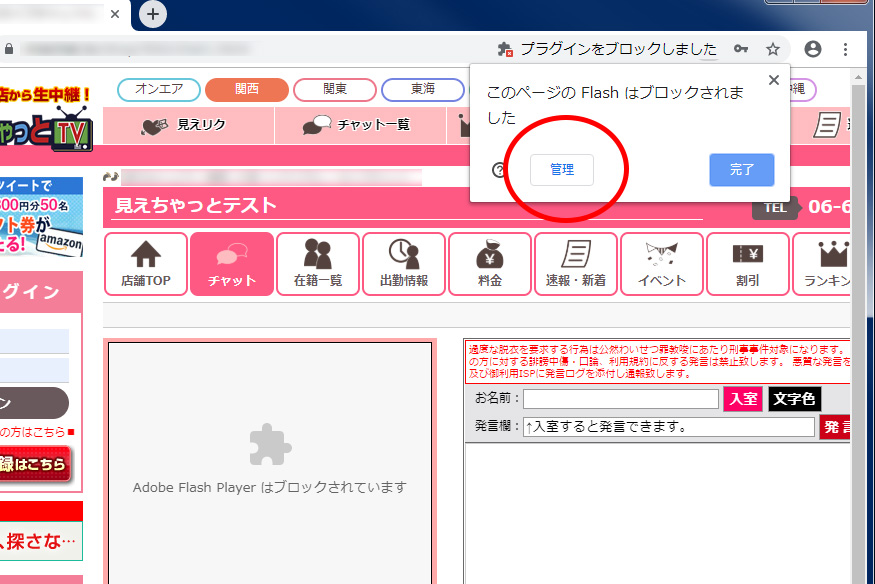Open the 文字色 color button

click(x=794, y=399)
